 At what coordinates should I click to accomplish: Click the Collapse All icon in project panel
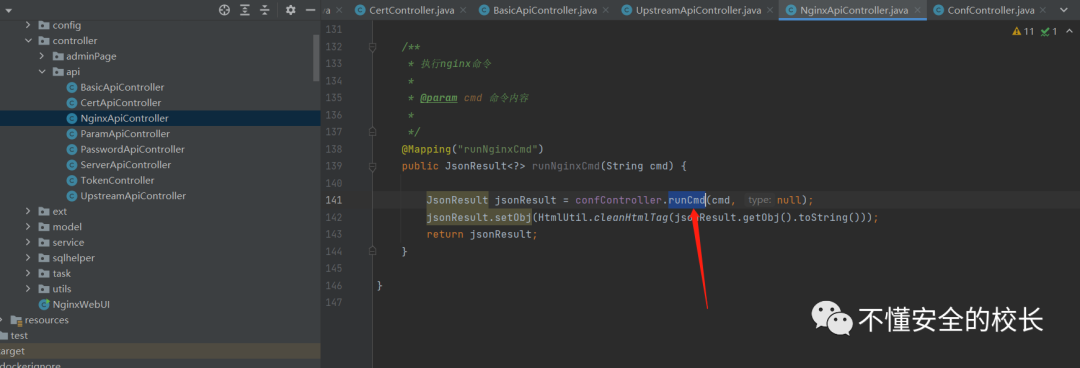(265, 10)
